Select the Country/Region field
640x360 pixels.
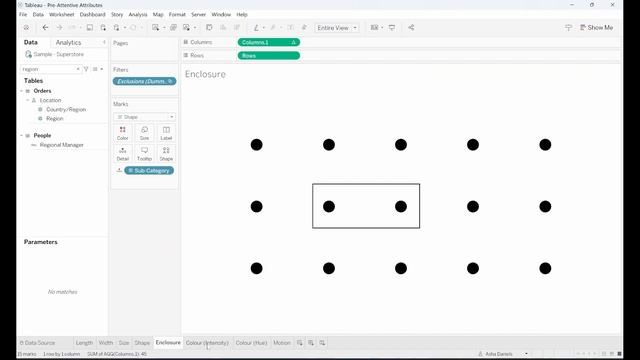coord(66,109)
